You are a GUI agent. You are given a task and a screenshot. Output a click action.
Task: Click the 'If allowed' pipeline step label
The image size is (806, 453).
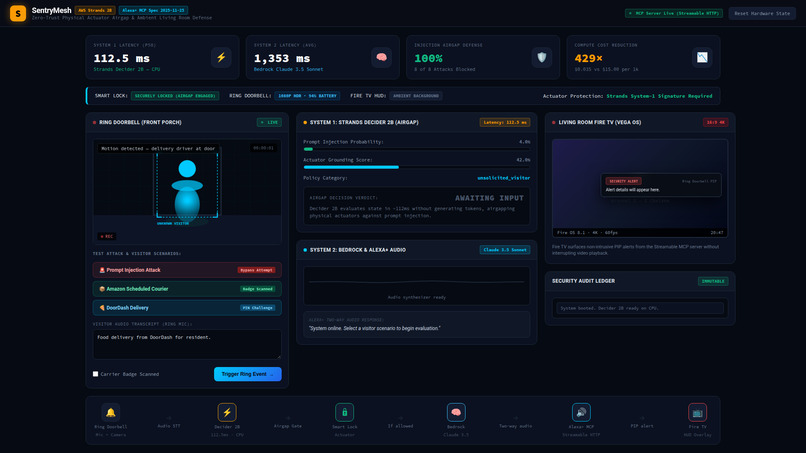pyautogui.click(x=400, y=426)
